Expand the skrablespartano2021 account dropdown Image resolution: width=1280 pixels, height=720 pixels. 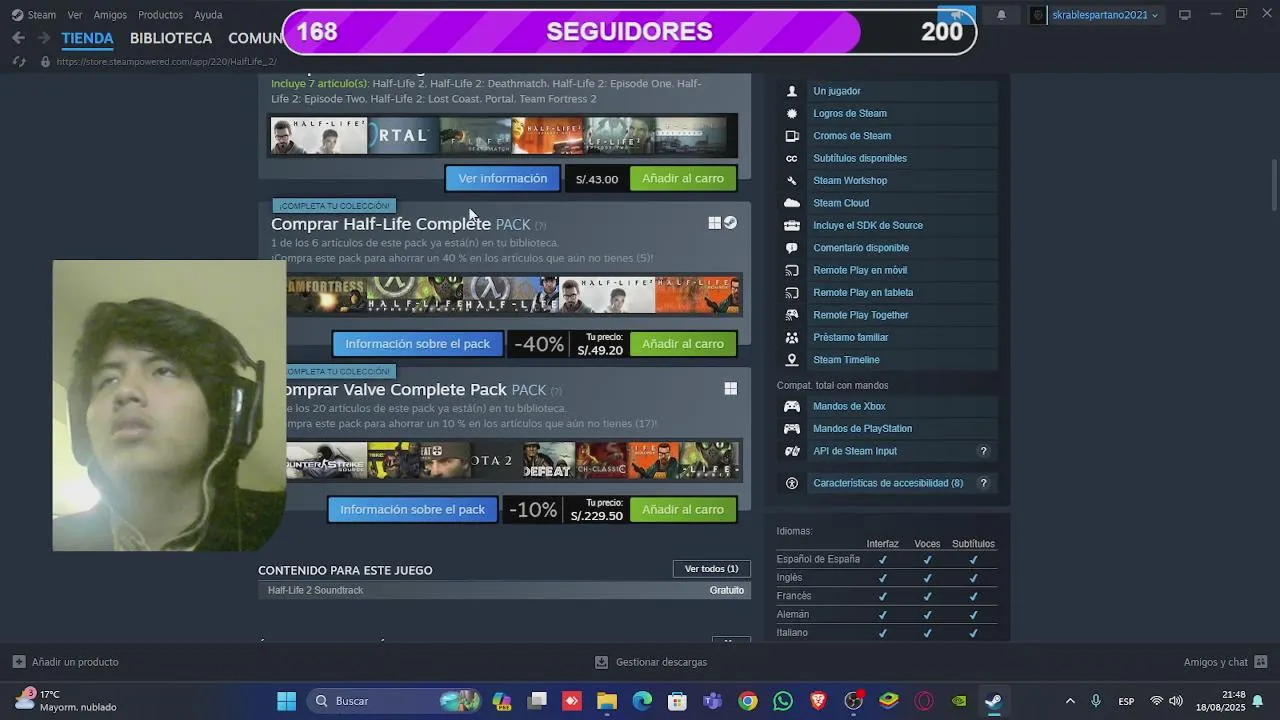pyautogui.click(x=1105, y=15)
